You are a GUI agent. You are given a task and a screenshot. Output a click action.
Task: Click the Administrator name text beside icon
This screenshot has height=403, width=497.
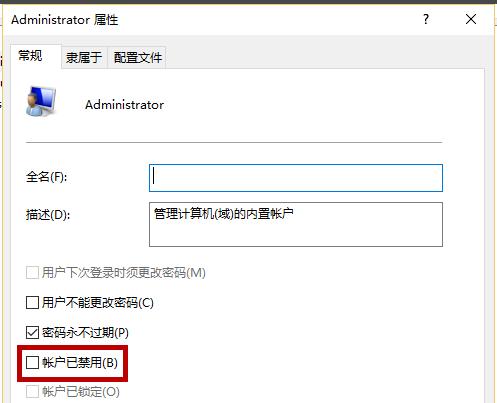(124, 105)
